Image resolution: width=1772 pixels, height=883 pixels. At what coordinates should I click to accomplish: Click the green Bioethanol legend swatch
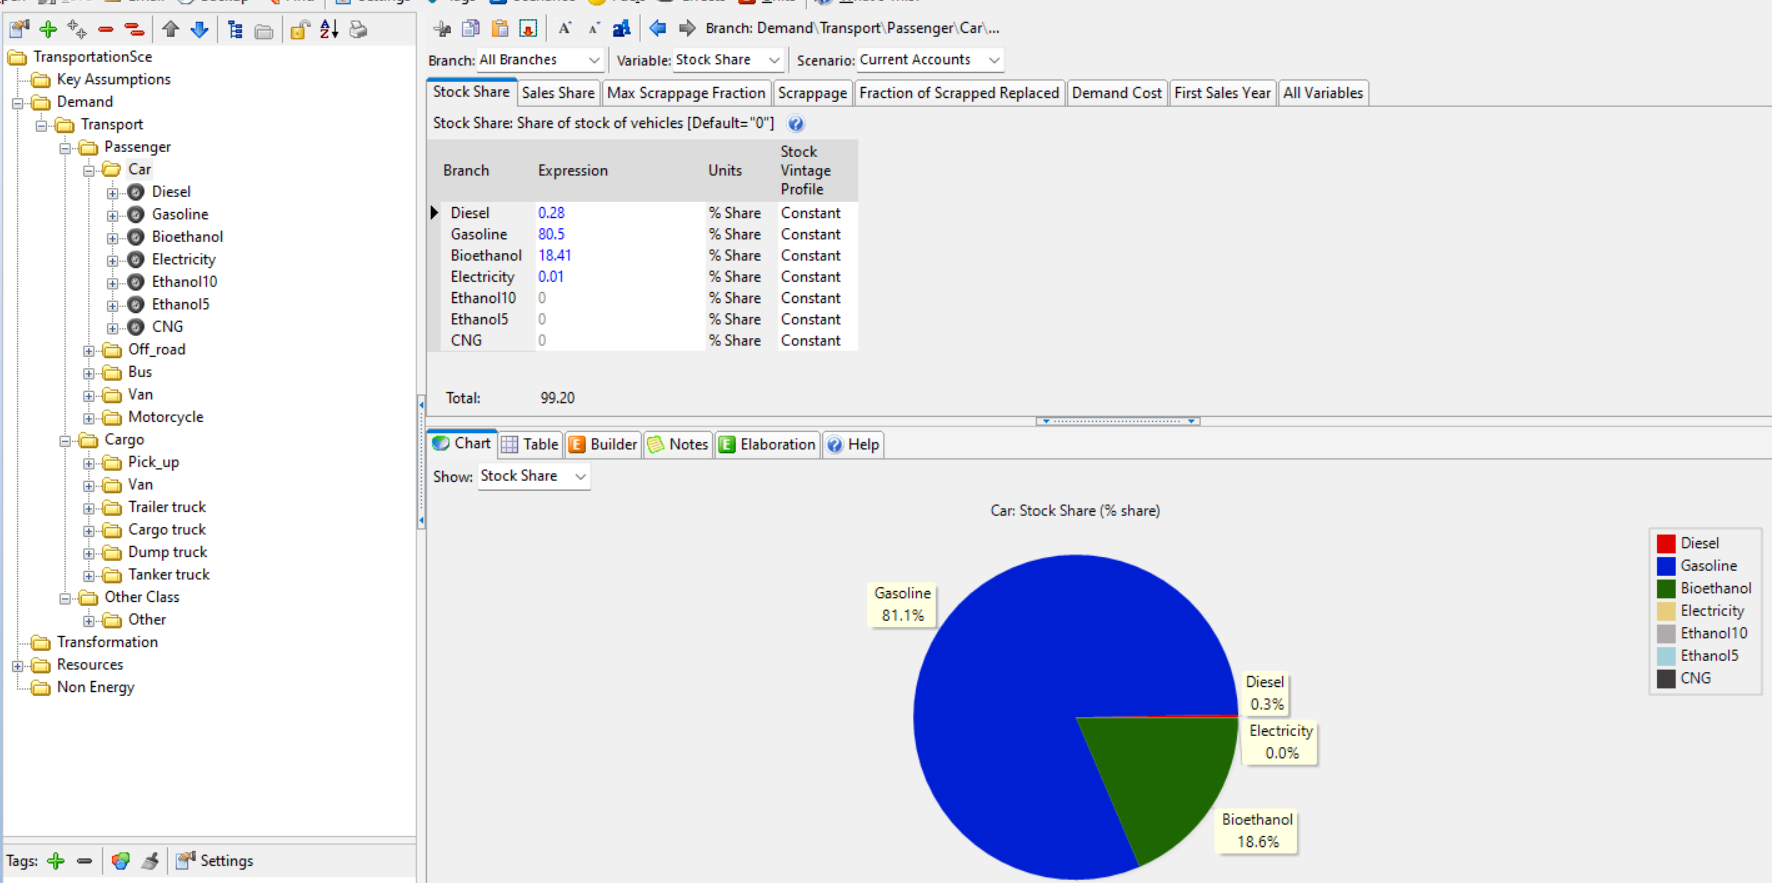[1666, 589]
